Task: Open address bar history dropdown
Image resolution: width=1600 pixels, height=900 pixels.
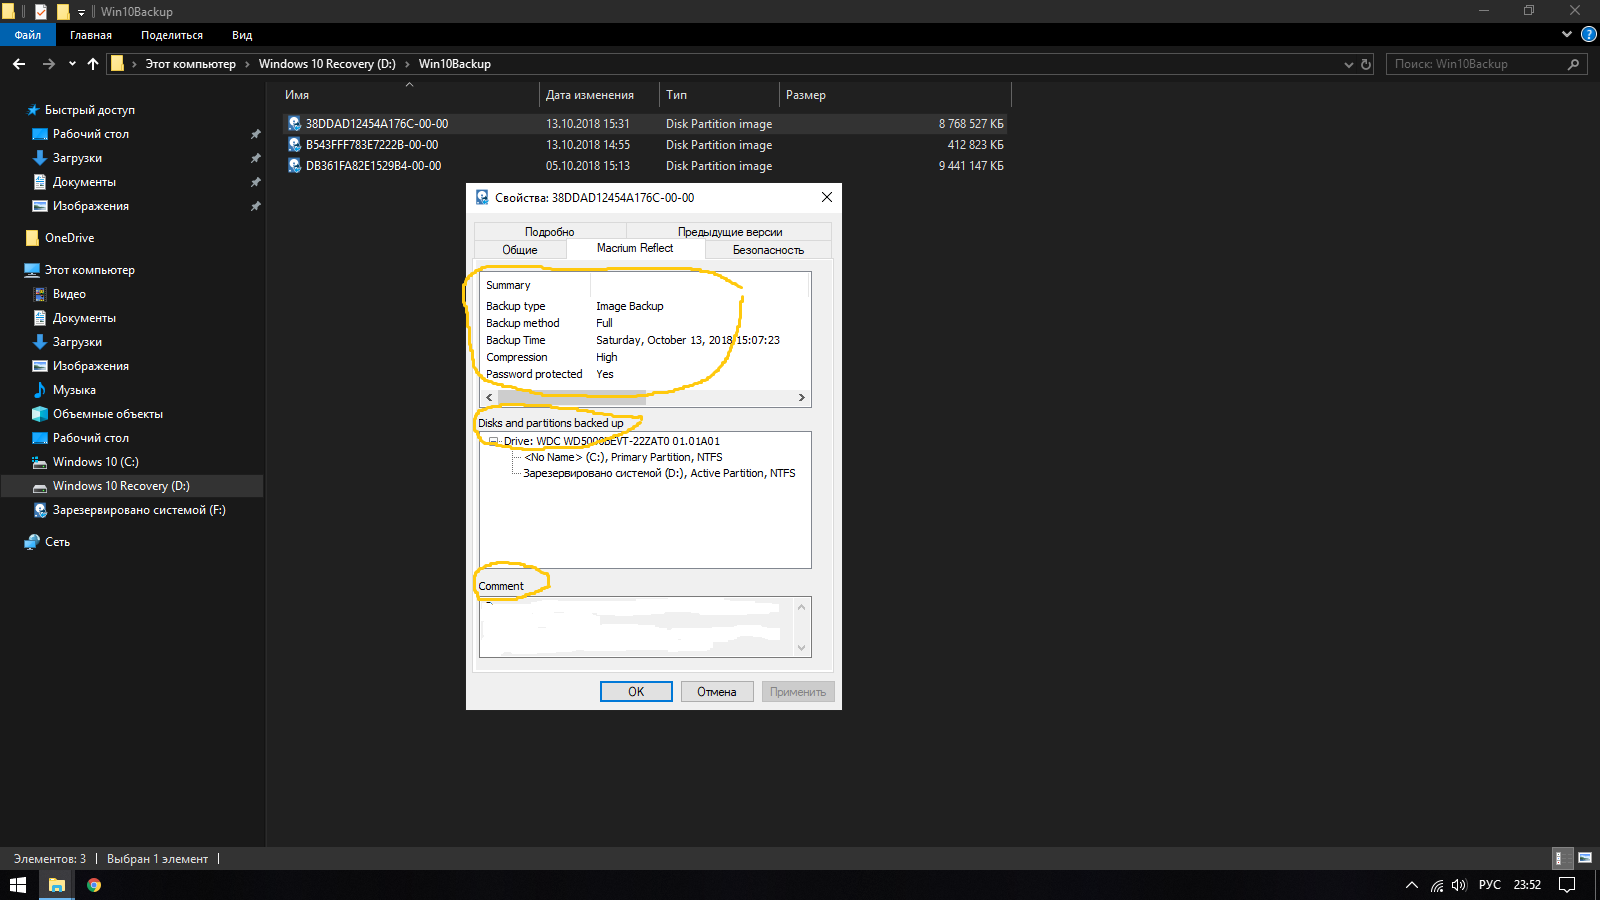Action: click(x=1348, y=64)
